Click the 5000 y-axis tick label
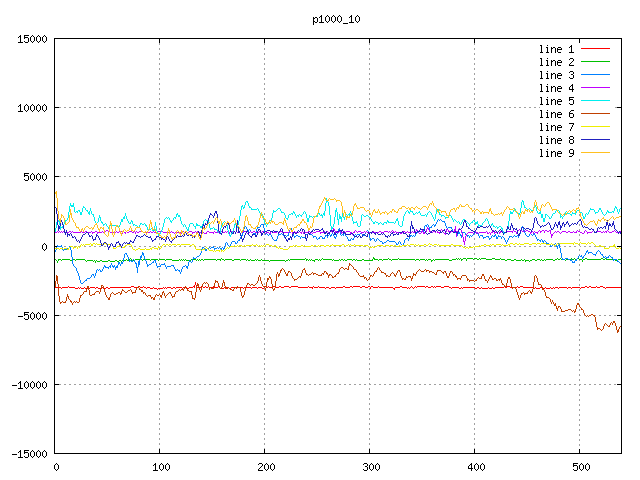This screenshot has width=640, height=480. tap(34, 177)
